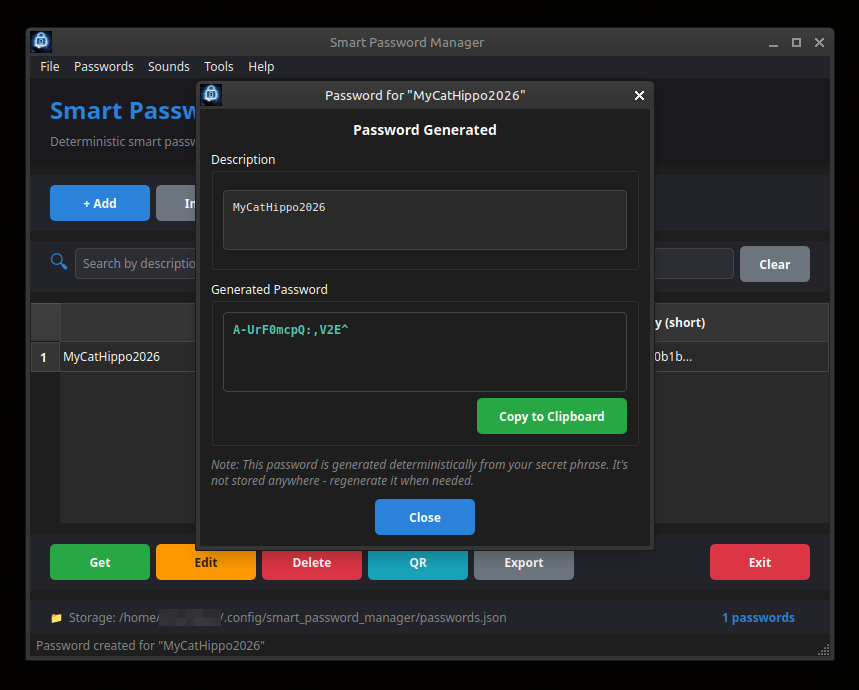Close the Smart Password Manager main window

click(x=819, y=42)
